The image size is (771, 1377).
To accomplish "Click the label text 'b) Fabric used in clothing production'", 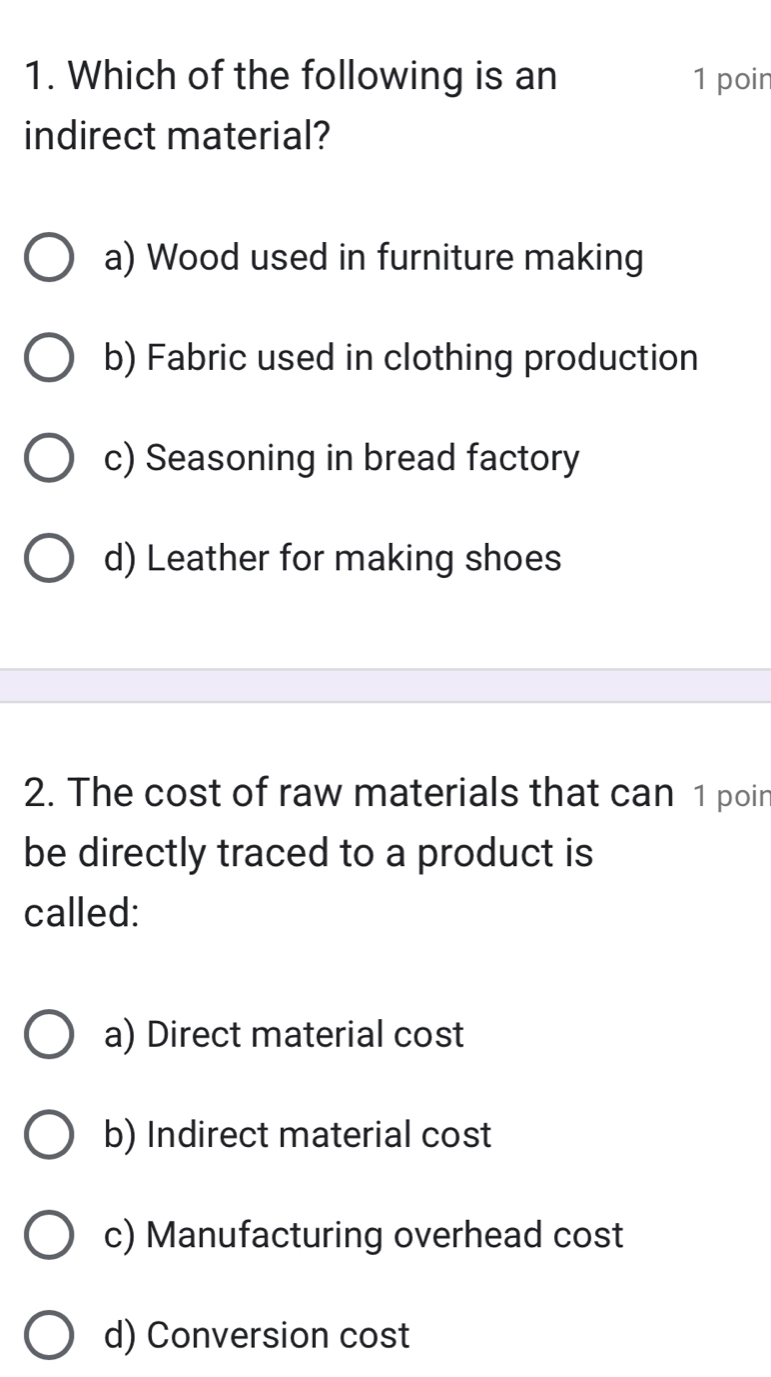I will coord(400,359).
